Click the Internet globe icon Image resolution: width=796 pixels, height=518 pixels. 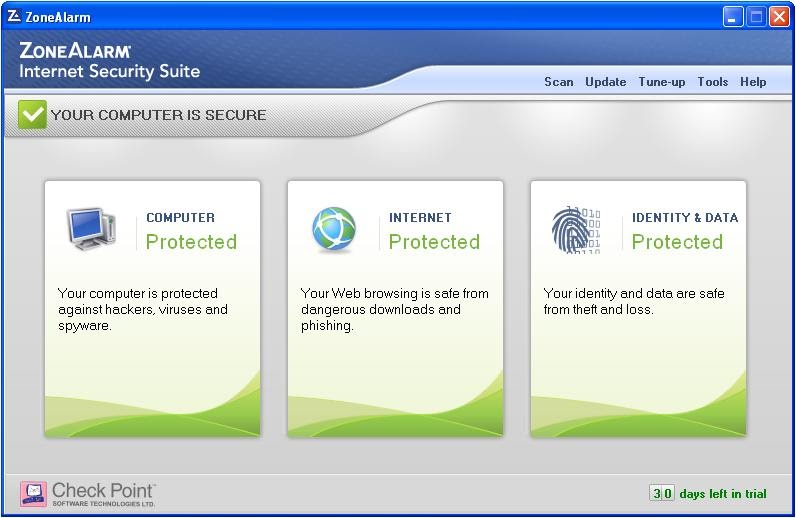pos(334,230)
